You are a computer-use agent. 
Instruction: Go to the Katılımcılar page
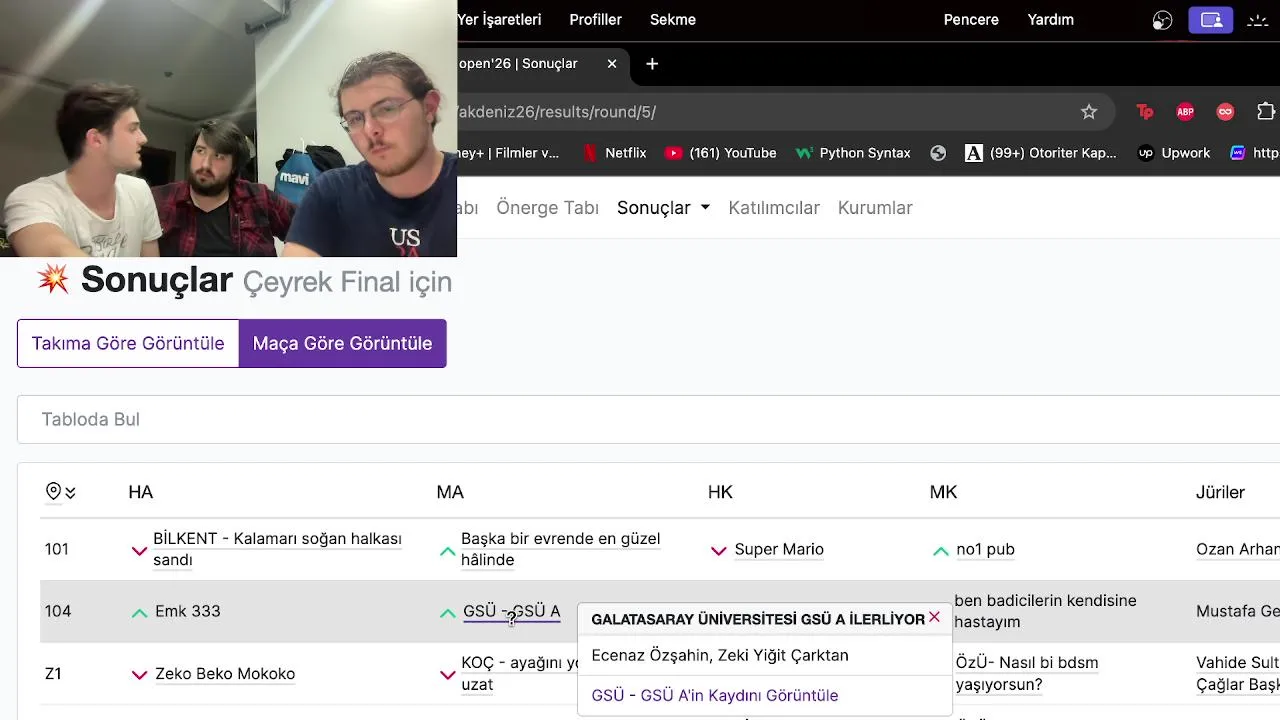pyautogui.click(x=774, y=208)
